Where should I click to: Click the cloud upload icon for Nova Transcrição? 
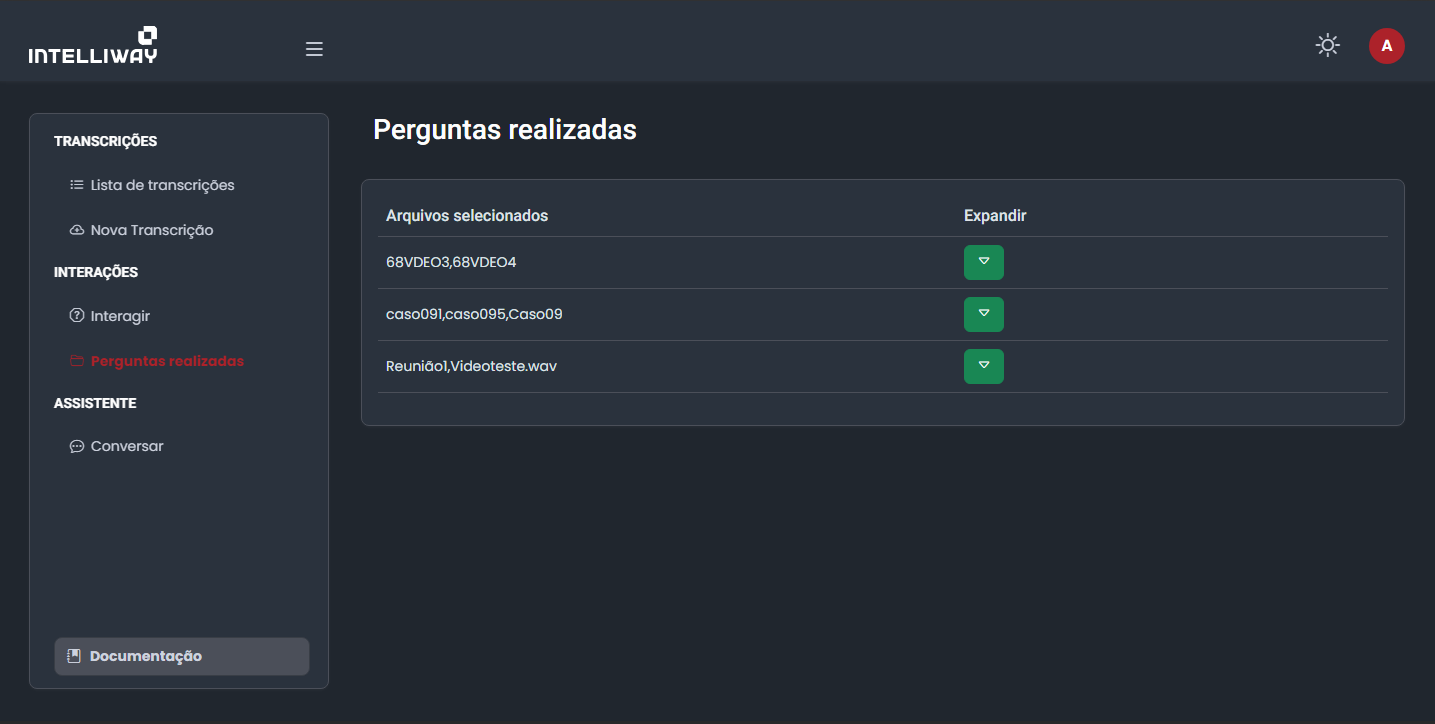pos(77,231)
